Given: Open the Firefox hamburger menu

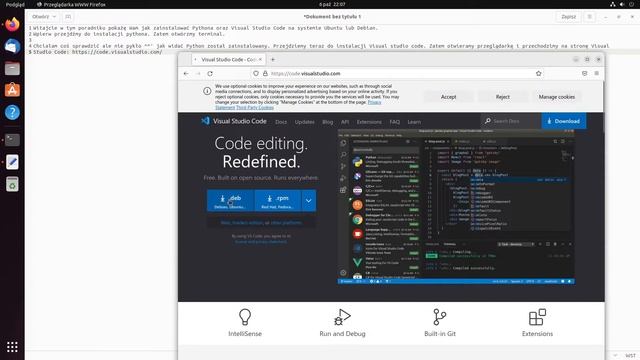Looking at the screenshot, I should (x=597, y=73).
